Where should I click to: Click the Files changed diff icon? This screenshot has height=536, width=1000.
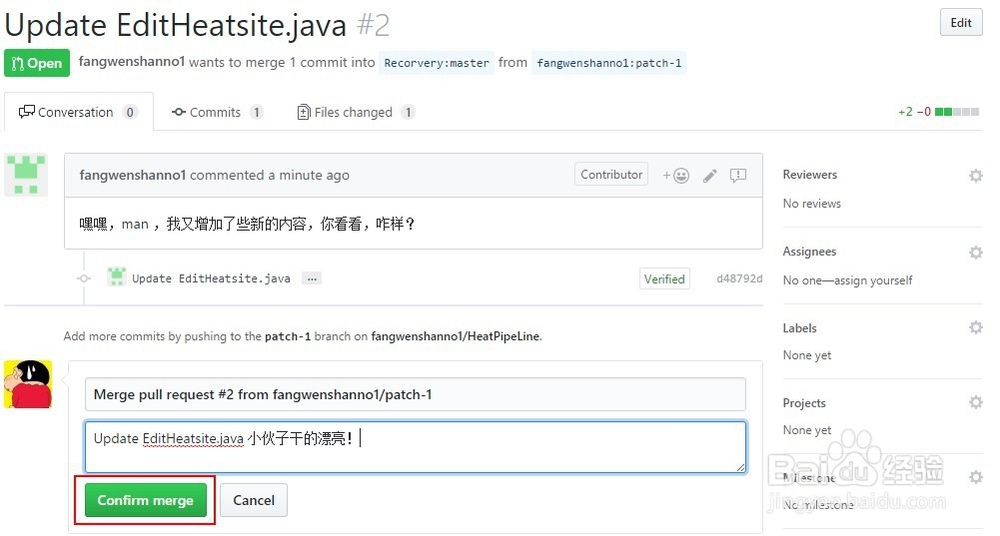[304, 112]
